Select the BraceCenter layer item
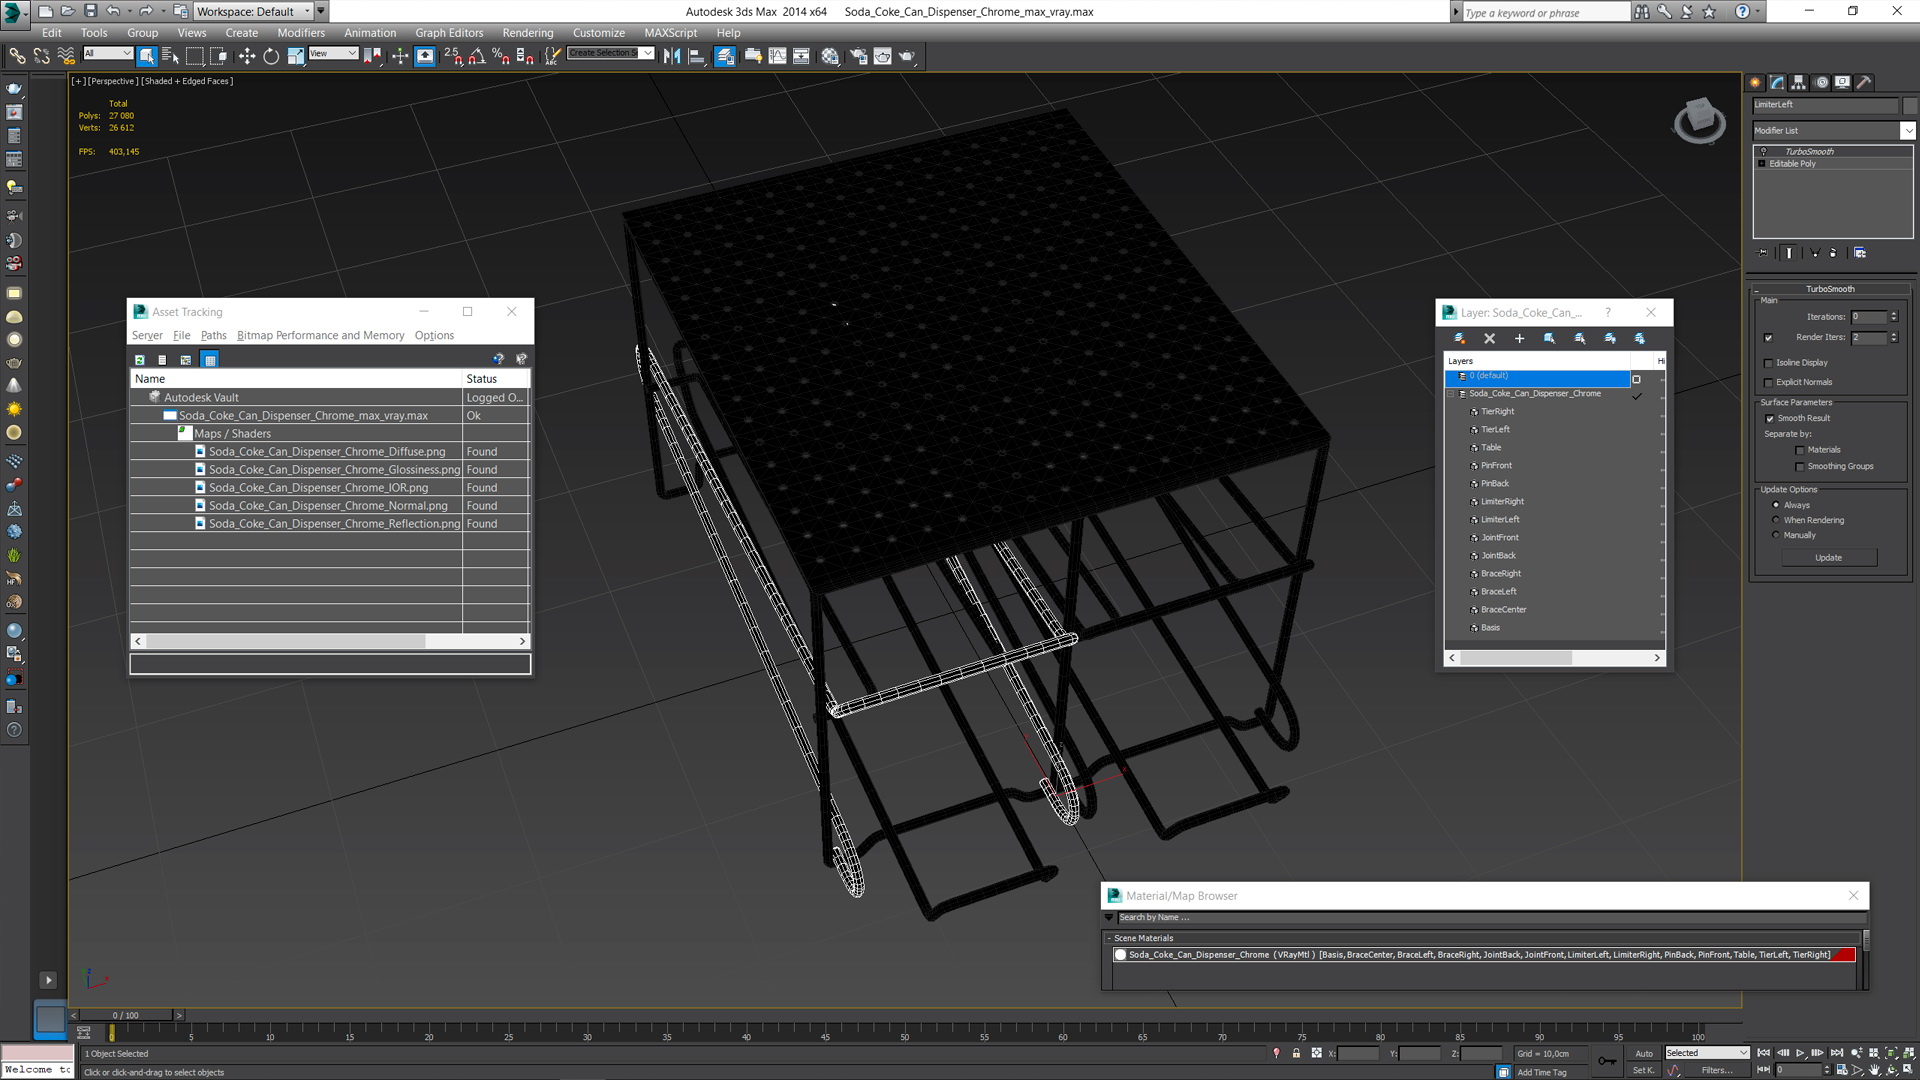 [x=1503, y=610]
